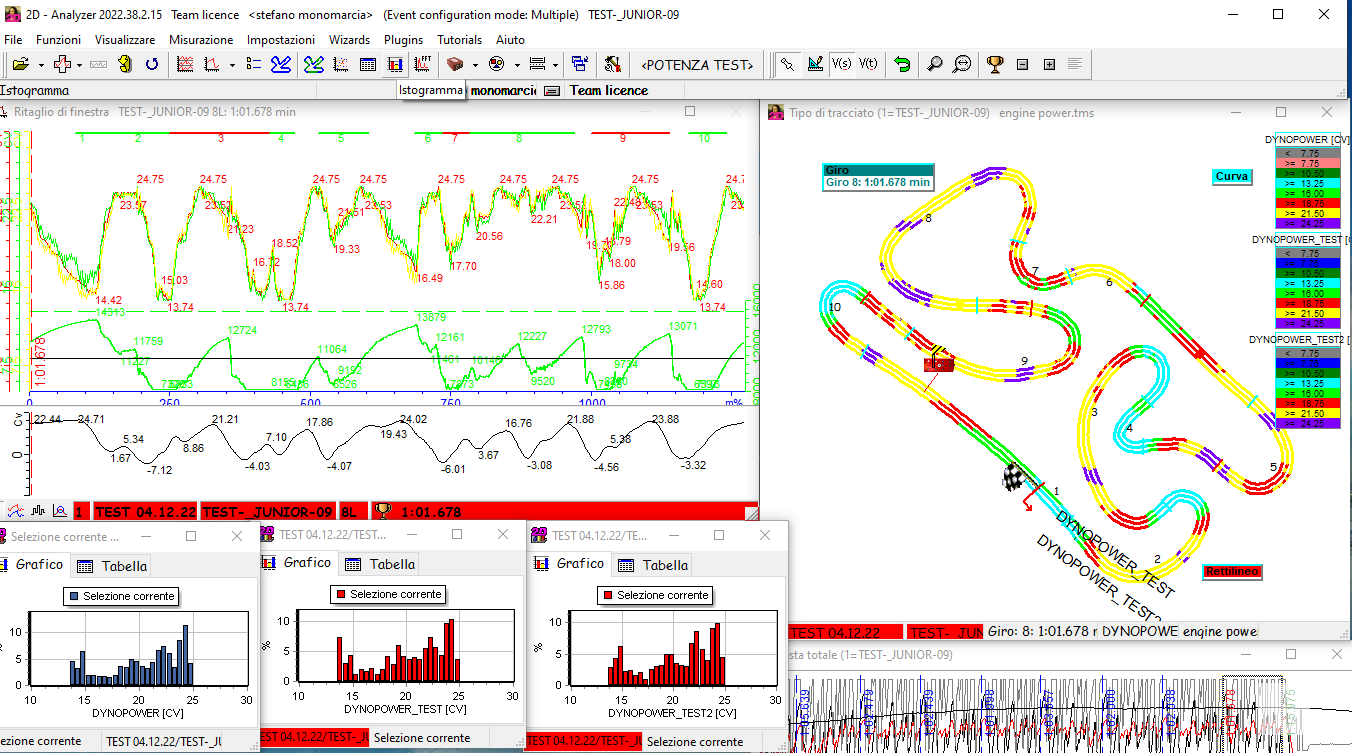The height and width of the screenshot is (753, 1352).
Task: Click the green undo arrow icon
Action: pos(902,64)
